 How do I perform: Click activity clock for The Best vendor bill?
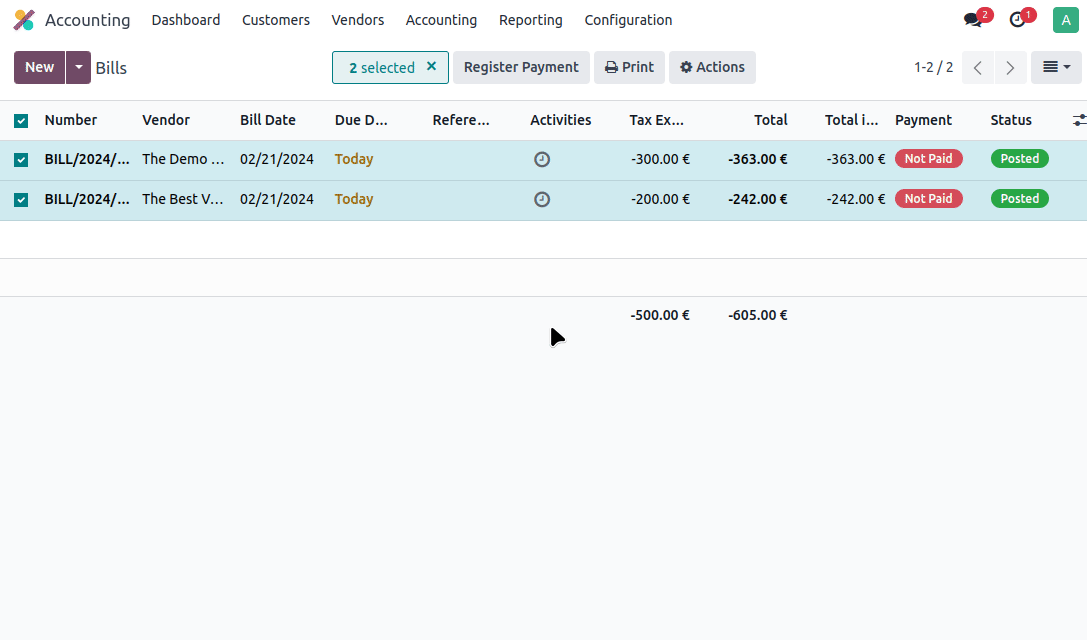542,199
